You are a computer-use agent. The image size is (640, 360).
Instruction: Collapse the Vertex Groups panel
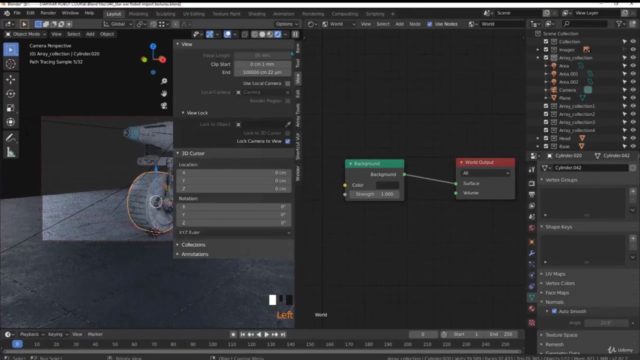pos(561,180)
